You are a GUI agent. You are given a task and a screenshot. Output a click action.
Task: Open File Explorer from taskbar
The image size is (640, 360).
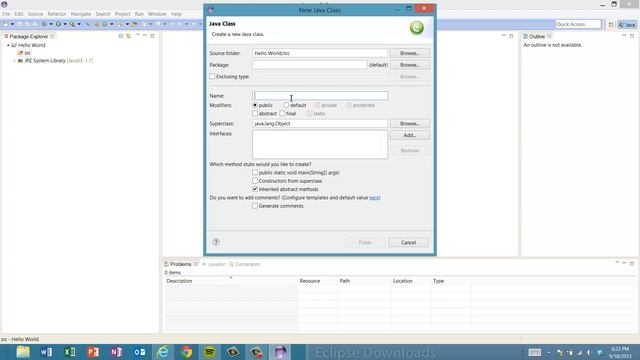pyautogui.click(x=23, y=352)
